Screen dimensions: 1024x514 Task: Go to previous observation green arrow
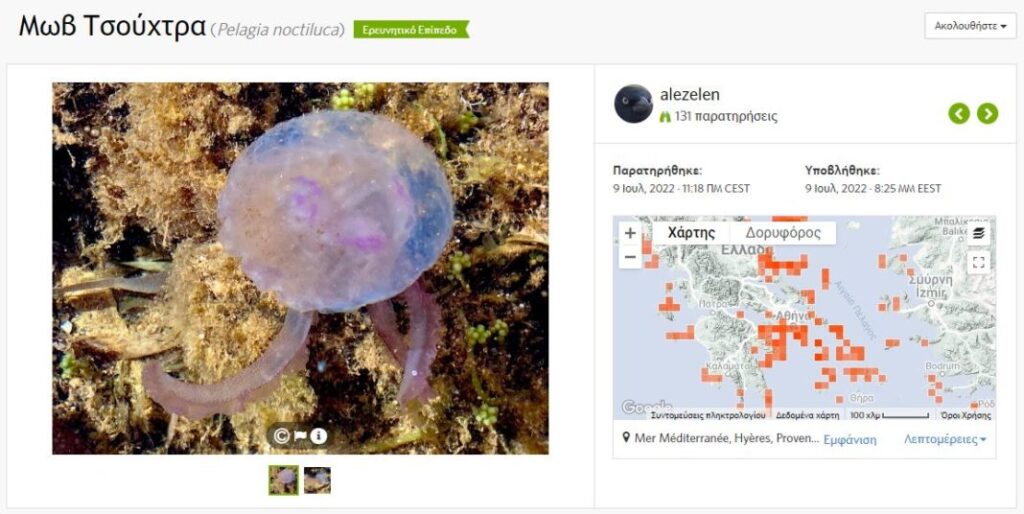point(959,114)
